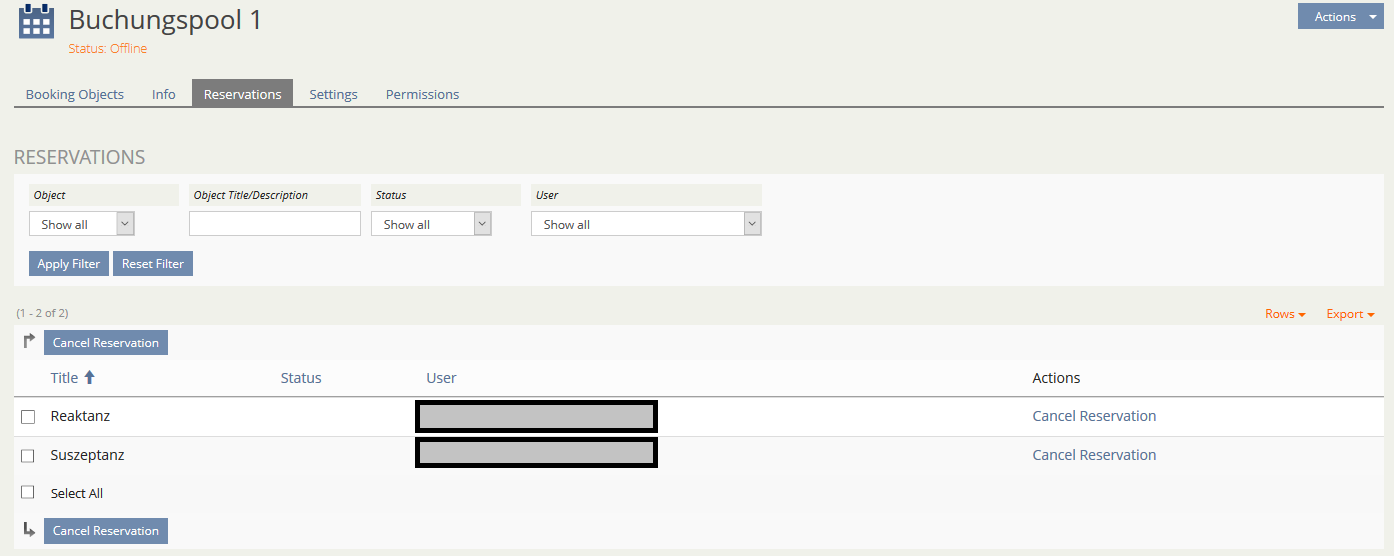This screenshot has height=556, width=1394.
Task: Expand the Status filter dropdown
Action: (x=431, y=224)
